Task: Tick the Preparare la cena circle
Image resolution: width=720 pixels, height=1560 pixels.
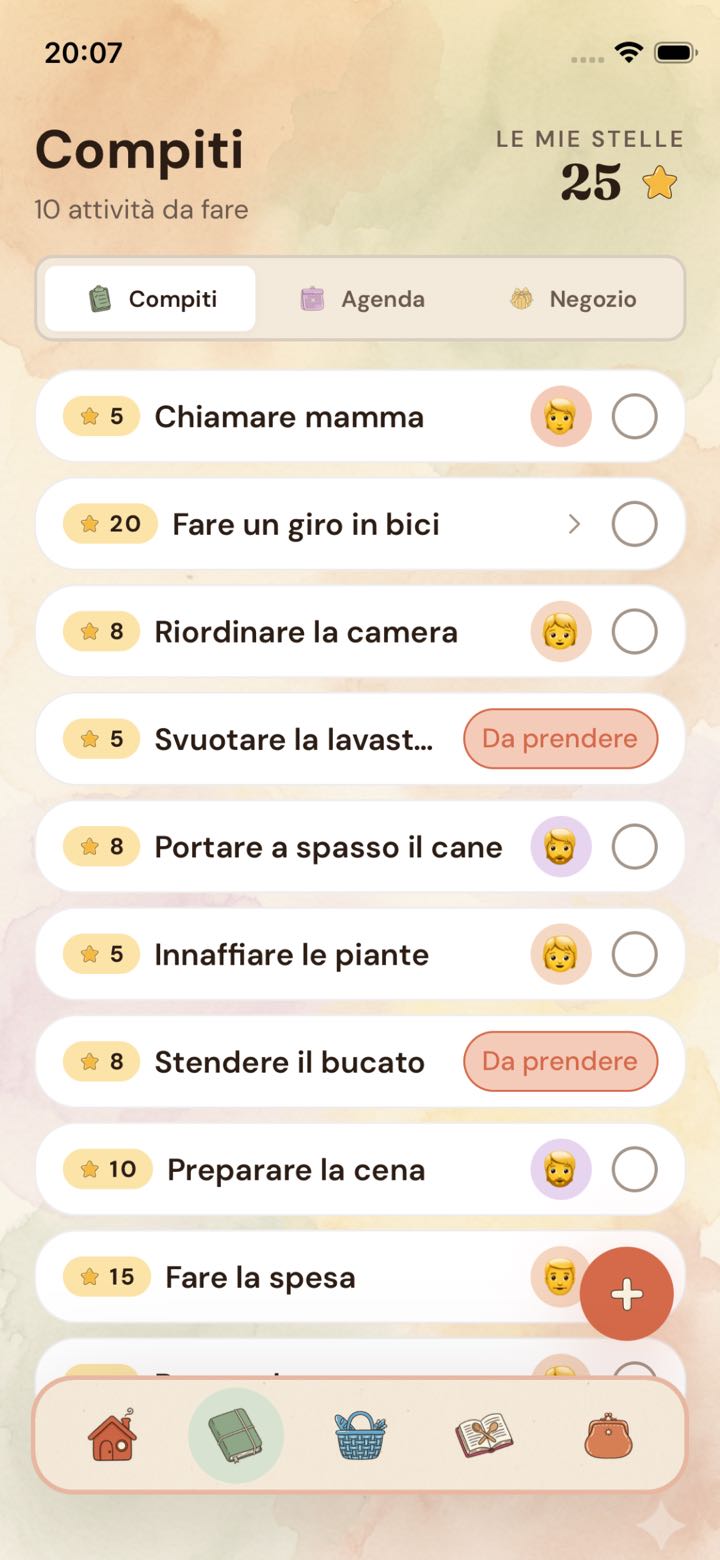Action: pyautogui.click(x=634, y=1169)
